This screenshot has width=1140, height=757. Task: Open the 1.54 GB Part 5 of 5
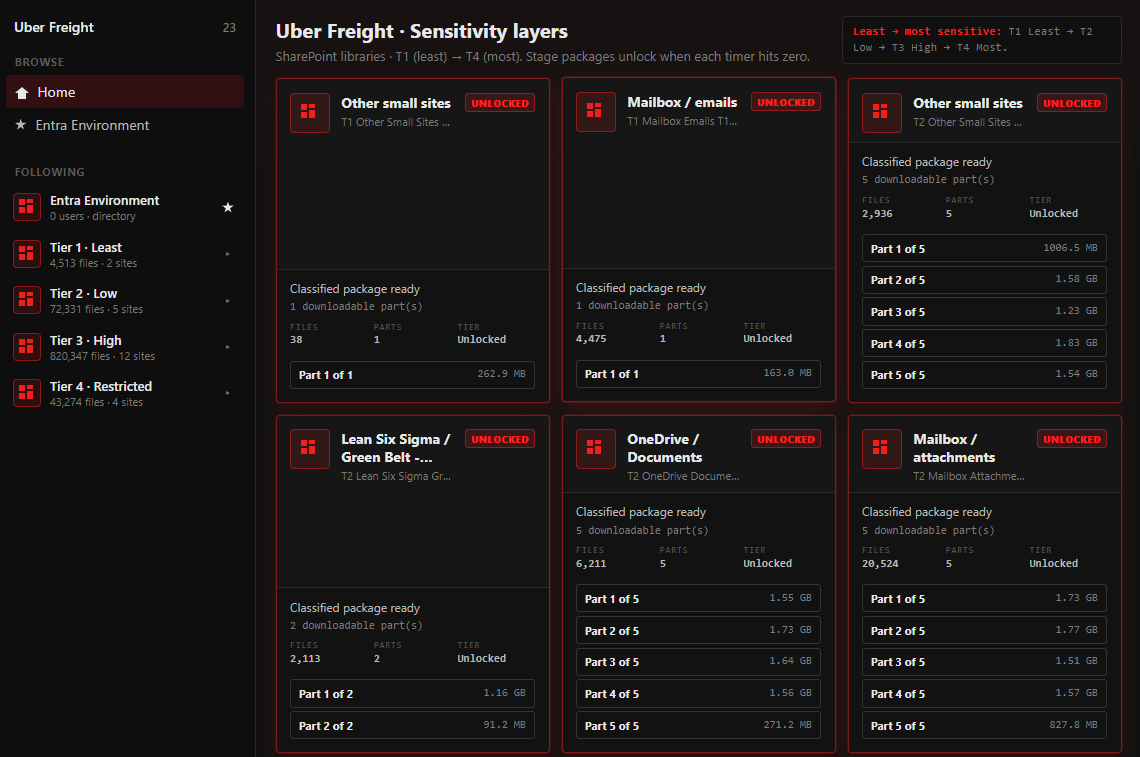coord(984,375)
